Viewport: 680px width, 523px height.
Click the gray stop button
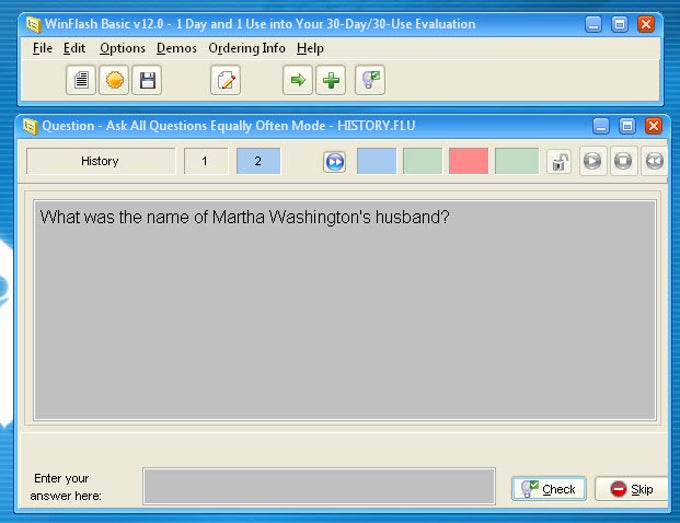[623, 161]
